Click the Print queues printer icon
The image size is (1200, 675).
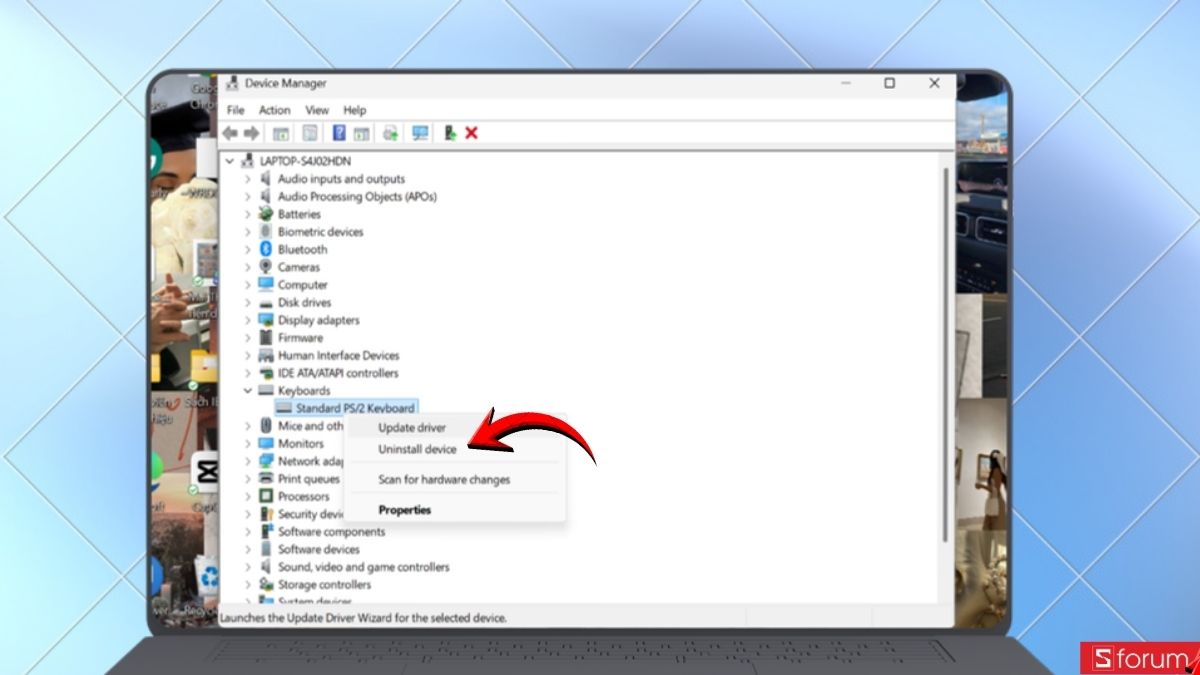click(266, 479)
